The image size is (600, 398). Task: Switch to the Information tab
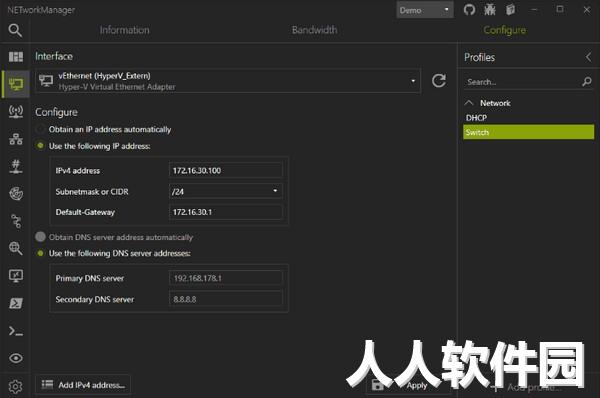(x=124, y=30)
